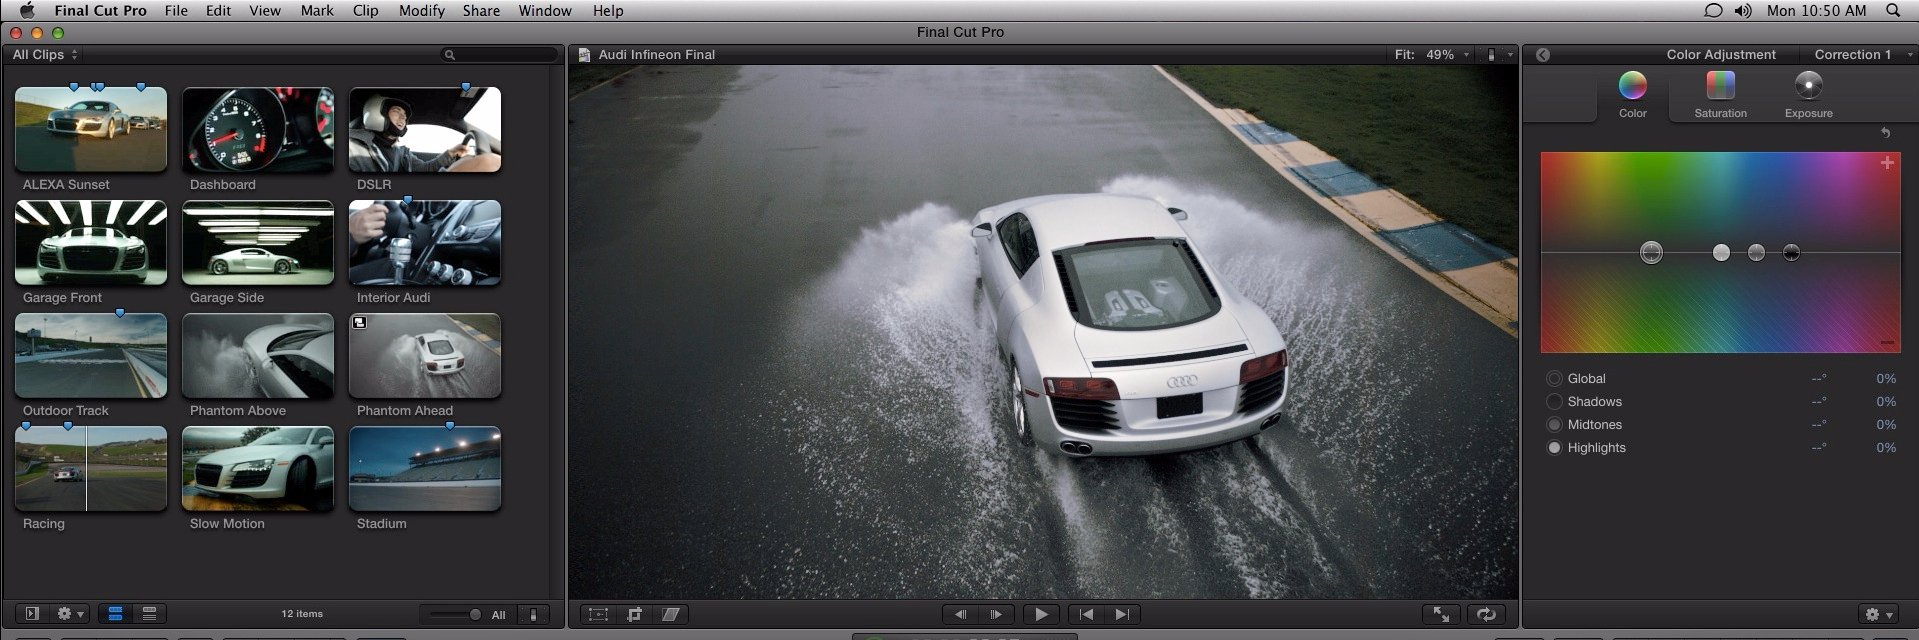Choose the Shadows radio button
The image size is (1919, 640).
click(1554, 402)
